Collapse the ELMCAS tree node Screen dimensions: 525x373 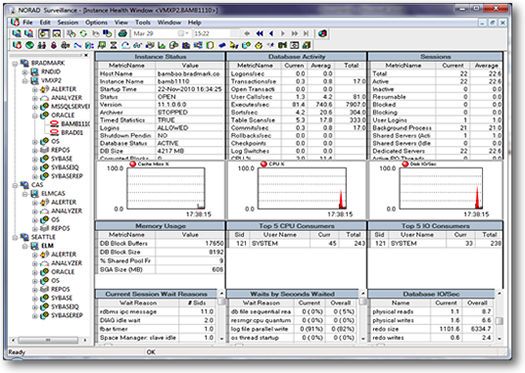(25, 194)
